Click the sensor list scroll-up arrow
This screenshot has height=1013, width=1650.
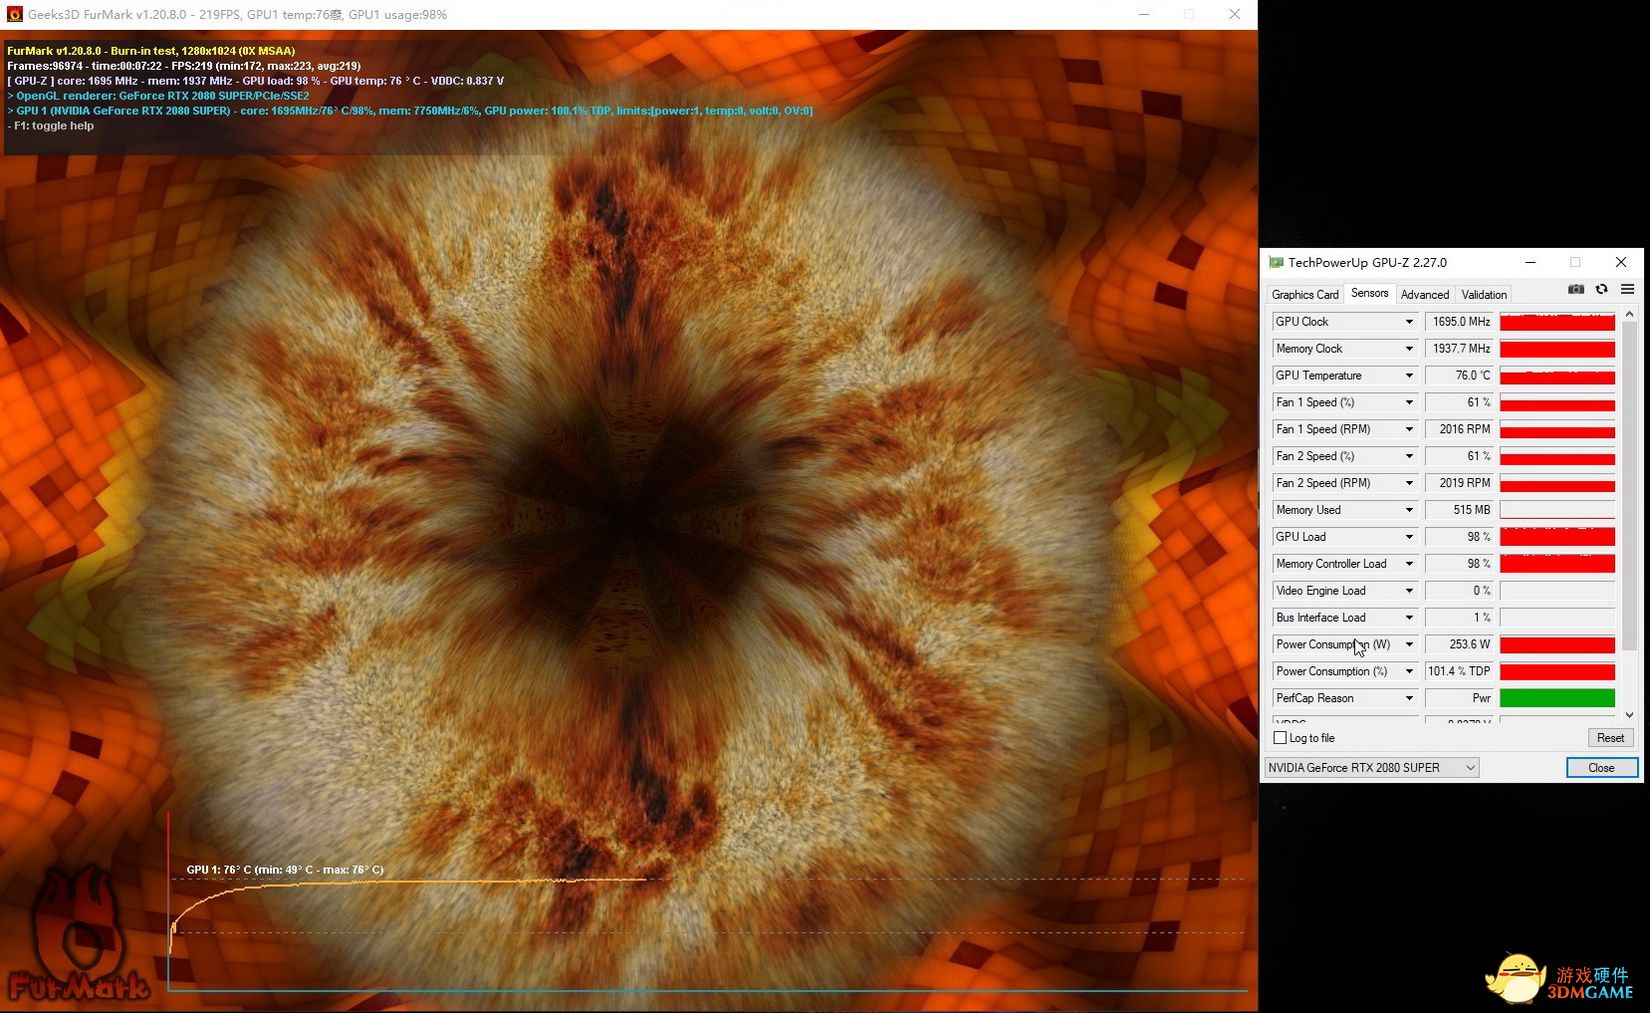point(1629,315)
